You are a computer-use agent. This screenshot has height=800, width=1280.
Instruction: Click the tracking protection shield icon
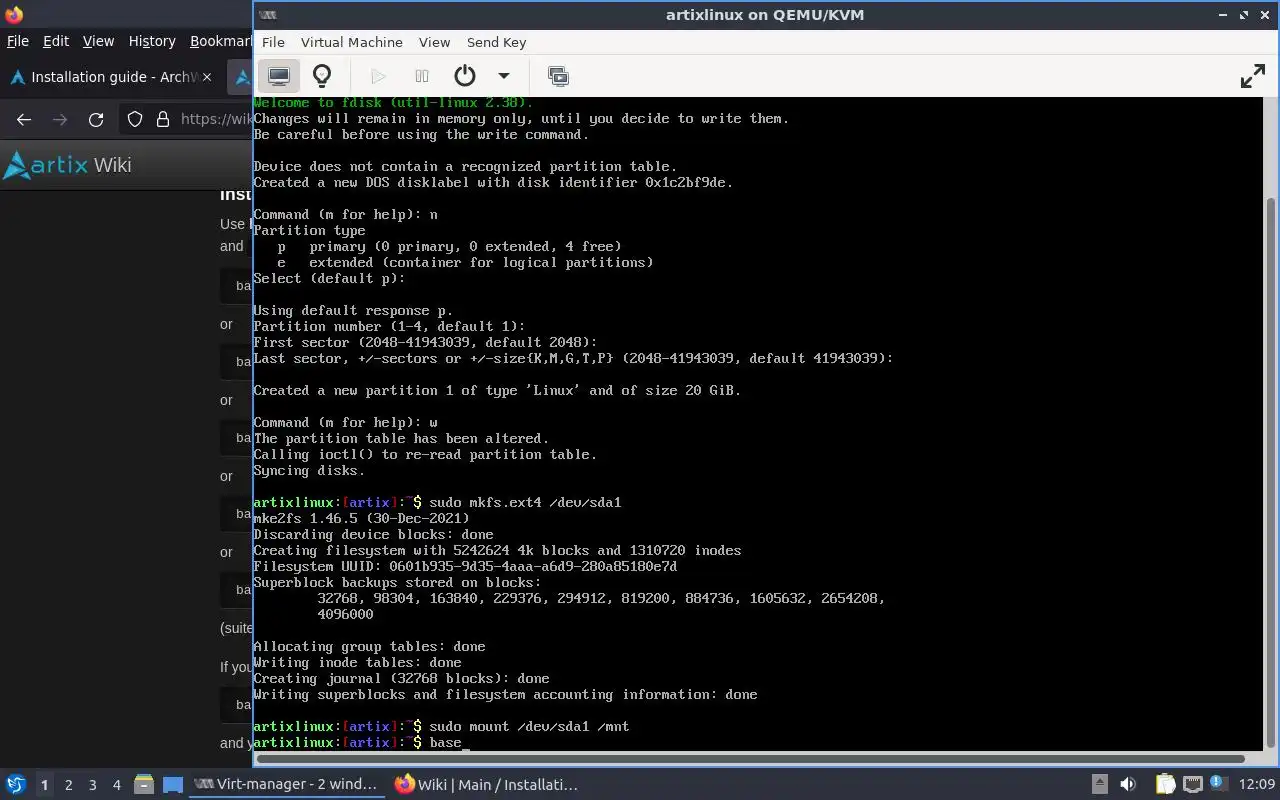(x=135, y=119)
